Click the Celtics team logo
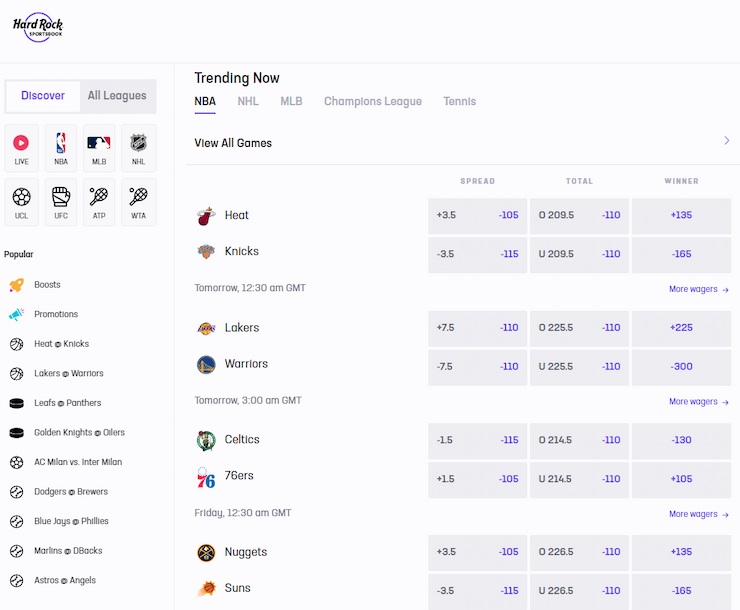 (206, 441)
